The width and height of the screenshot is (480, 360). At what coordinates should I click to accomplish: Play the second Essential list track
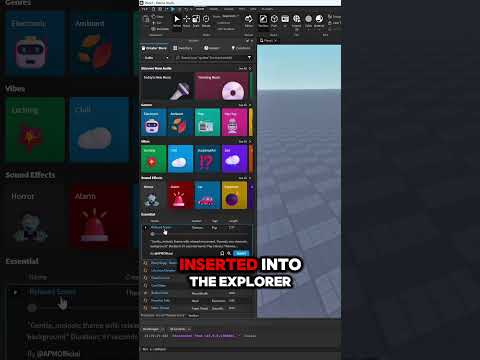coord(145,263)
